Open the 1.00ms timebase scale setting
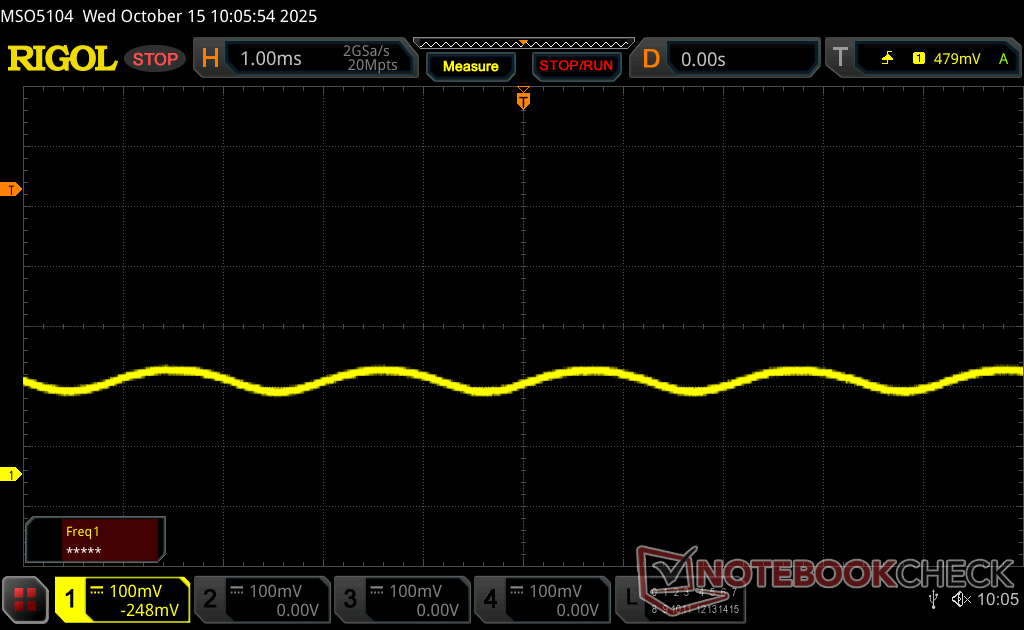Screen dimensions: 1024x630 pos(271,59)
